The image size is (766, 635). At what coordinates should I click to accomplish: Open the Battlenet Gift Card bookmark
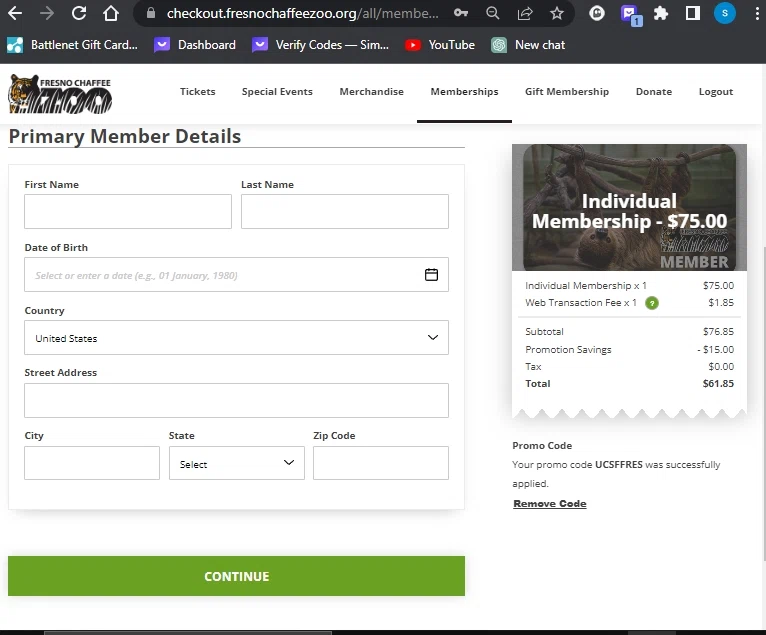coord(72,45)
